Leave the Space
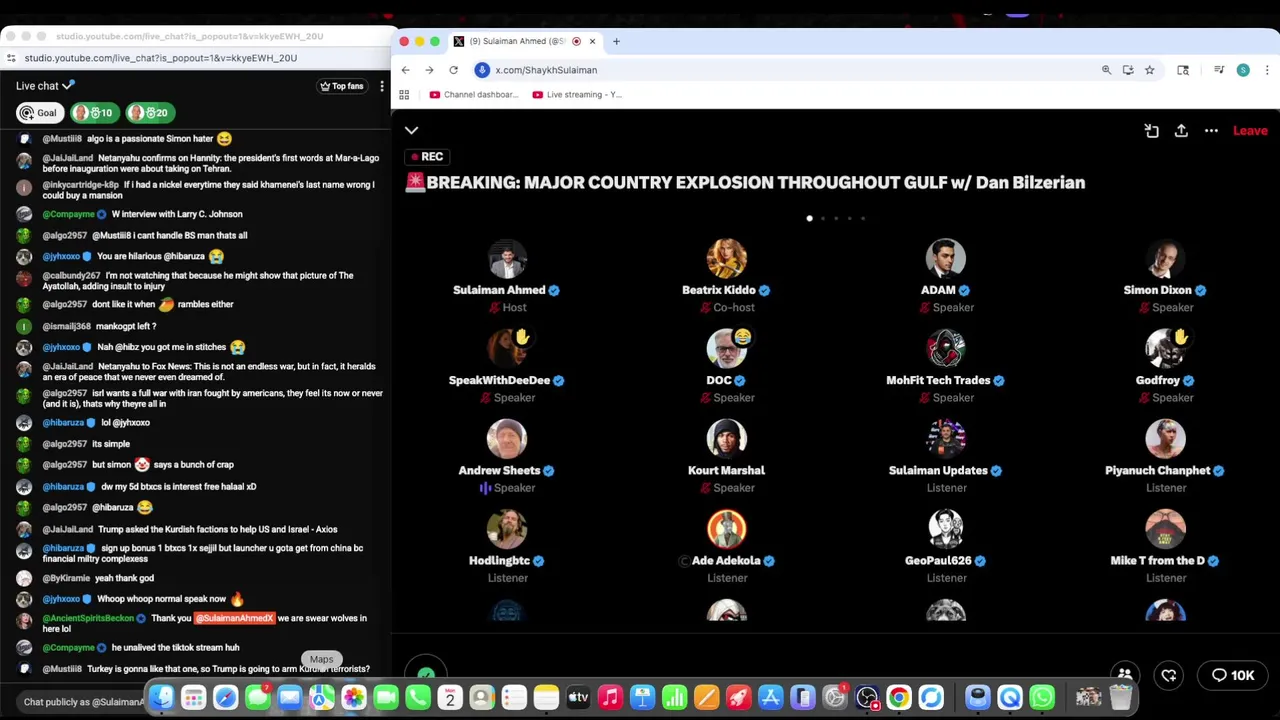Viewport: 1280px width, 720px height. click(x=1250, y=131)
